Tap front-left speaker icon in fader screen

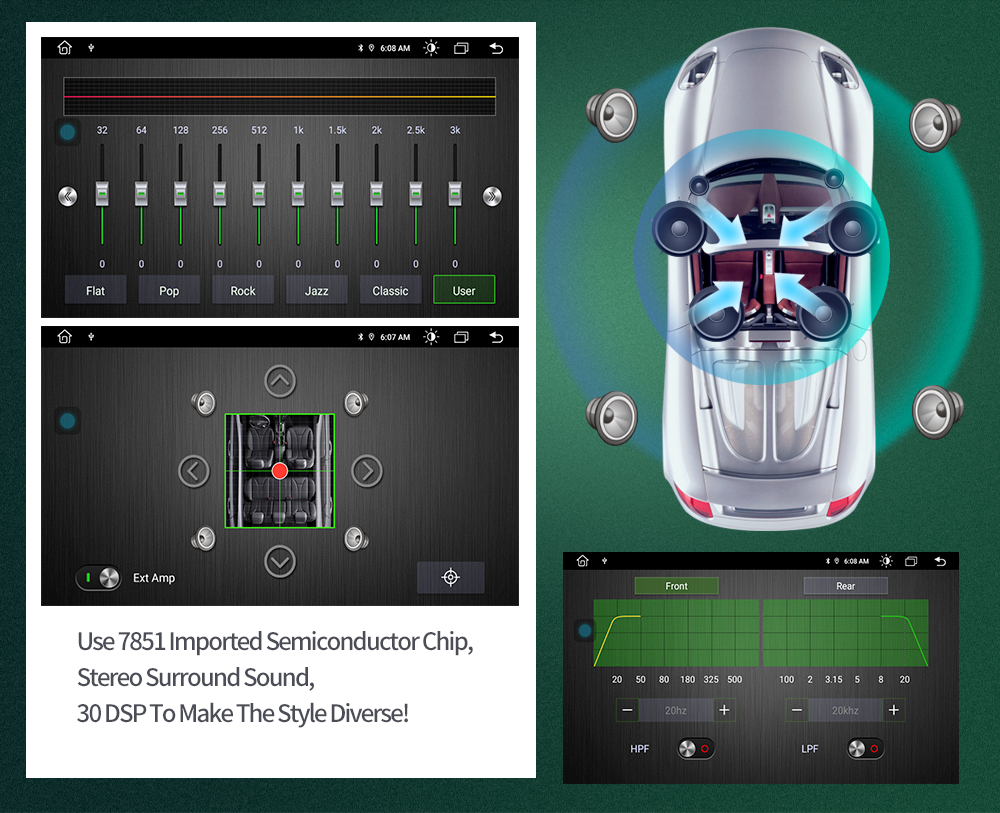tap(204, 403)
